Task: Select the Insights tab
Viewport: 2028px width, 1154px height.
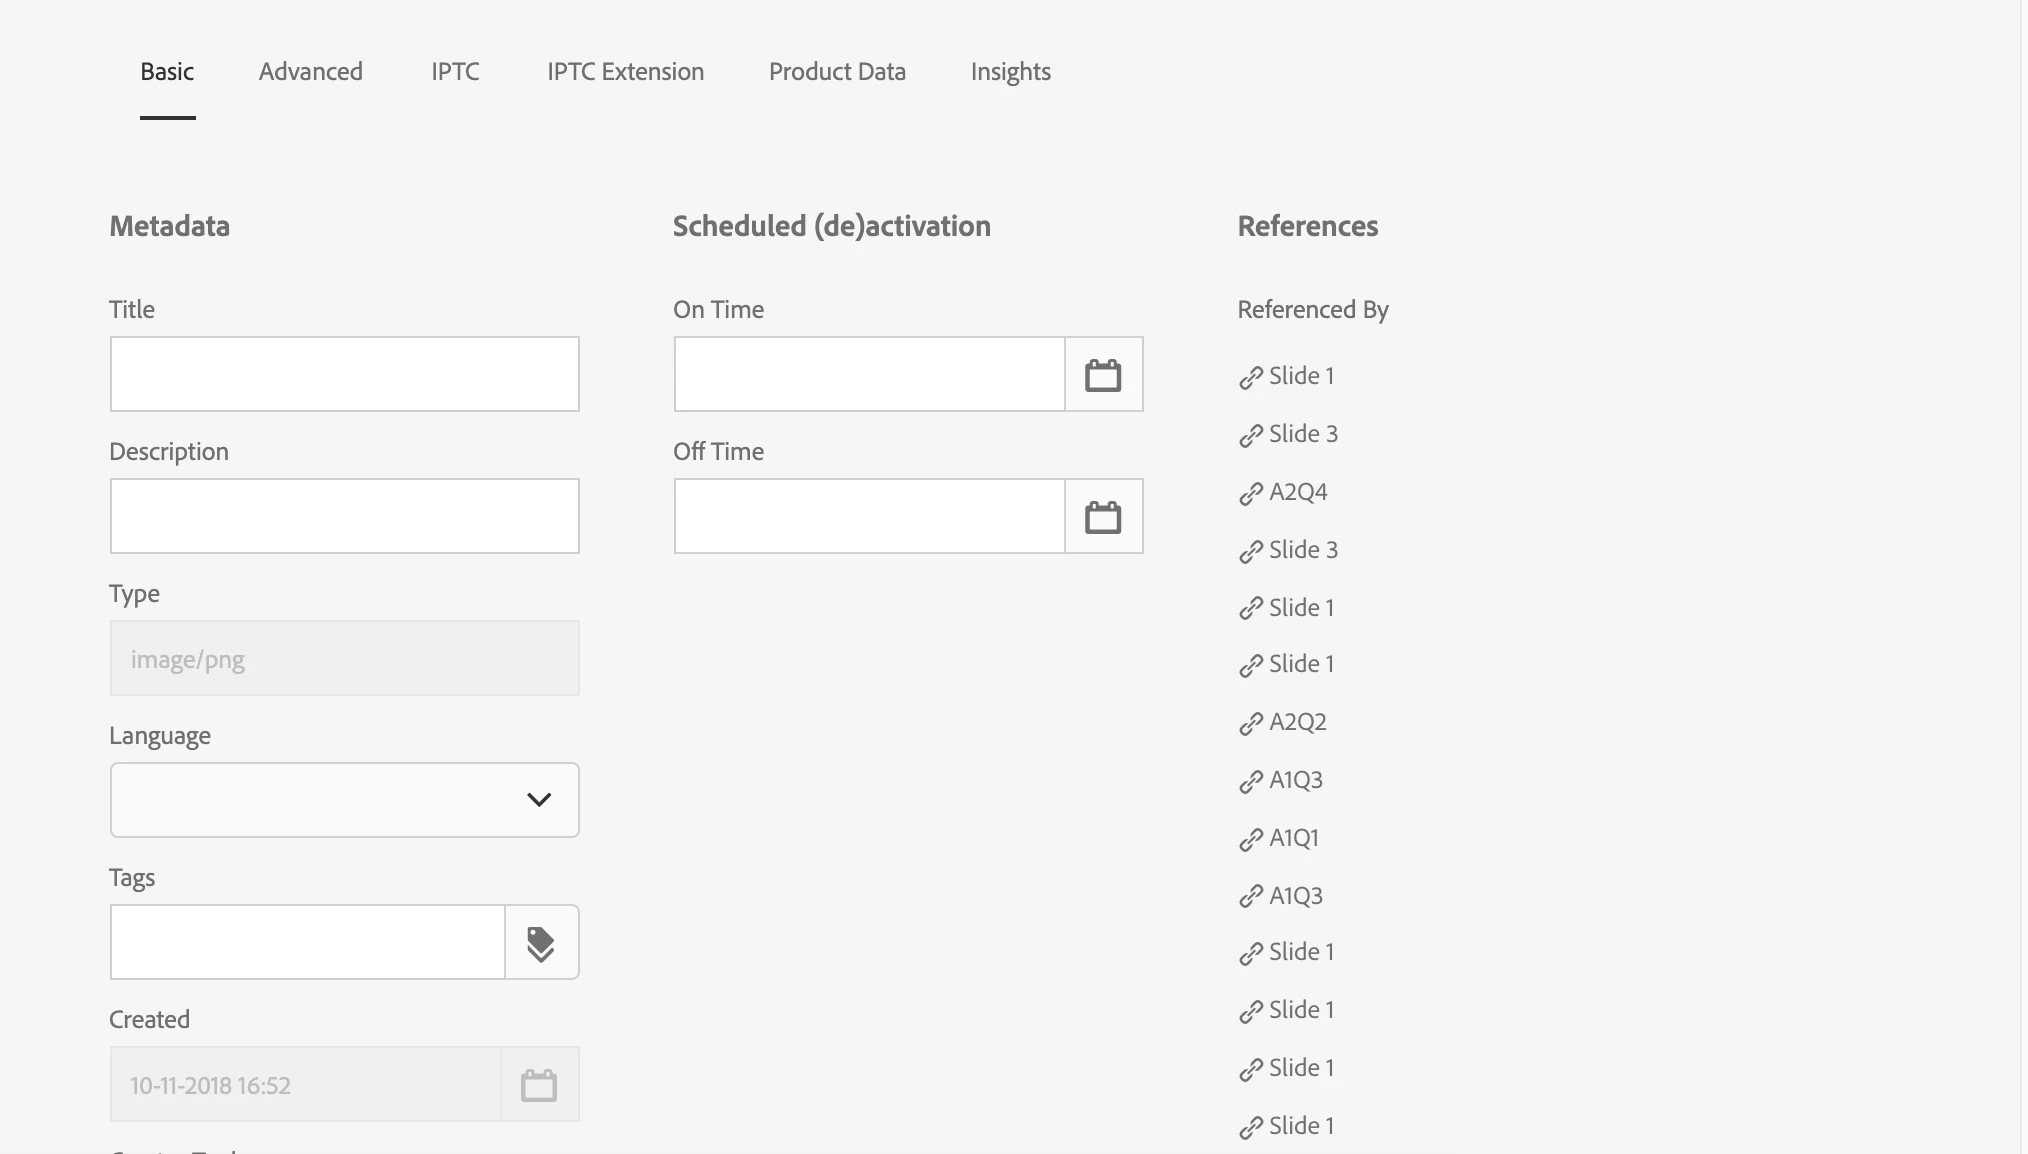Action: 1010,72
